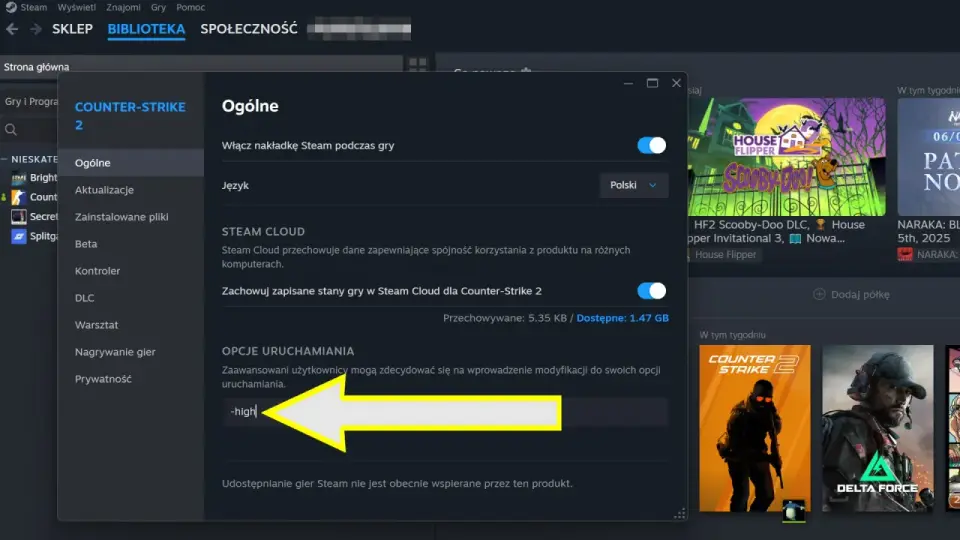Open the Gry i Programy filter dropdown
The image size is (960, 540).
[x=31, y=102]
